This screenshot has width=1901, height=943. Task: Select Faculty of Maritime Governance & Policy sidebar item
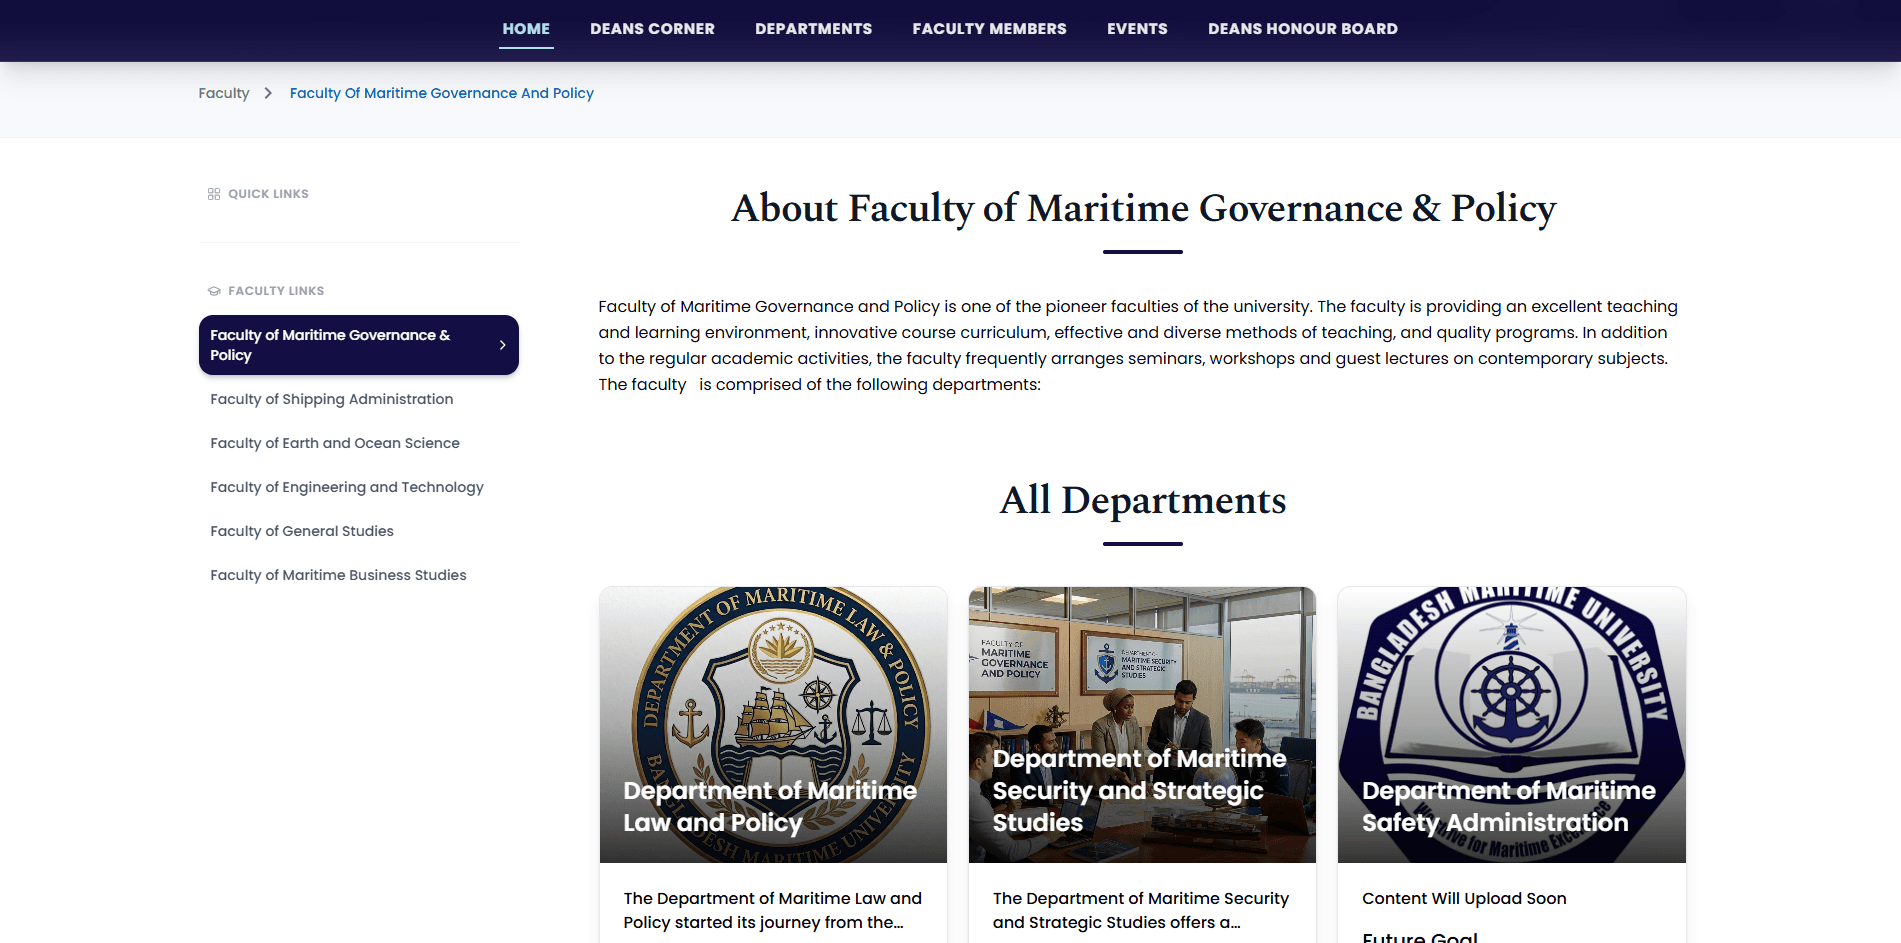pyautogui.click(x=359, y=345)
